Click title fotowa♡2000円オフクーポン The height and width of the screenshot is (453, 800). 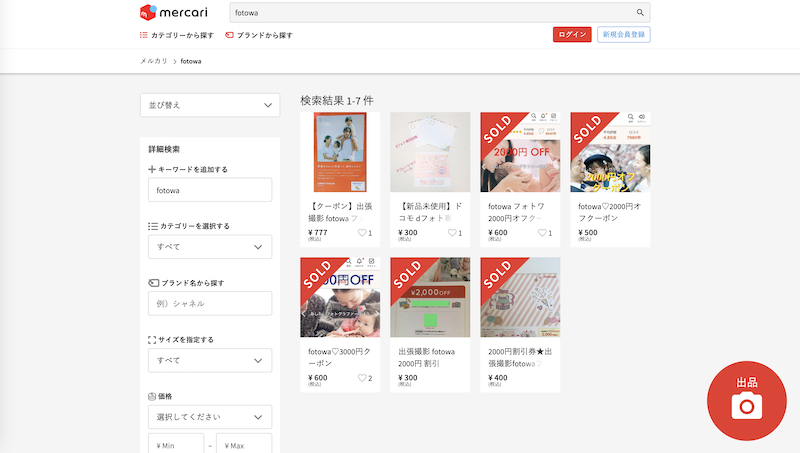pyautogui.click(x=610, y=212)
